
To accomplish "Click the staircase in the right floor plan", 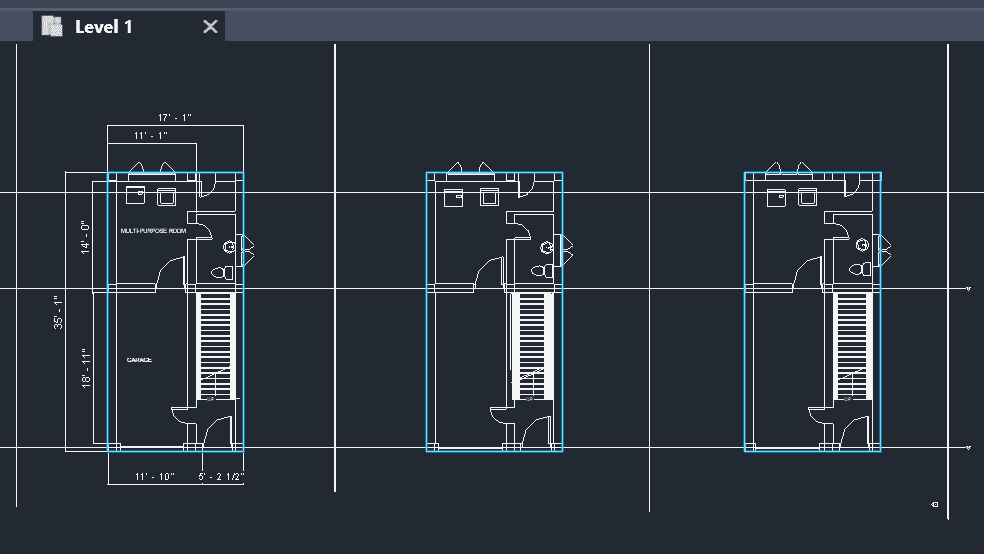I will [x=852, y=342].
